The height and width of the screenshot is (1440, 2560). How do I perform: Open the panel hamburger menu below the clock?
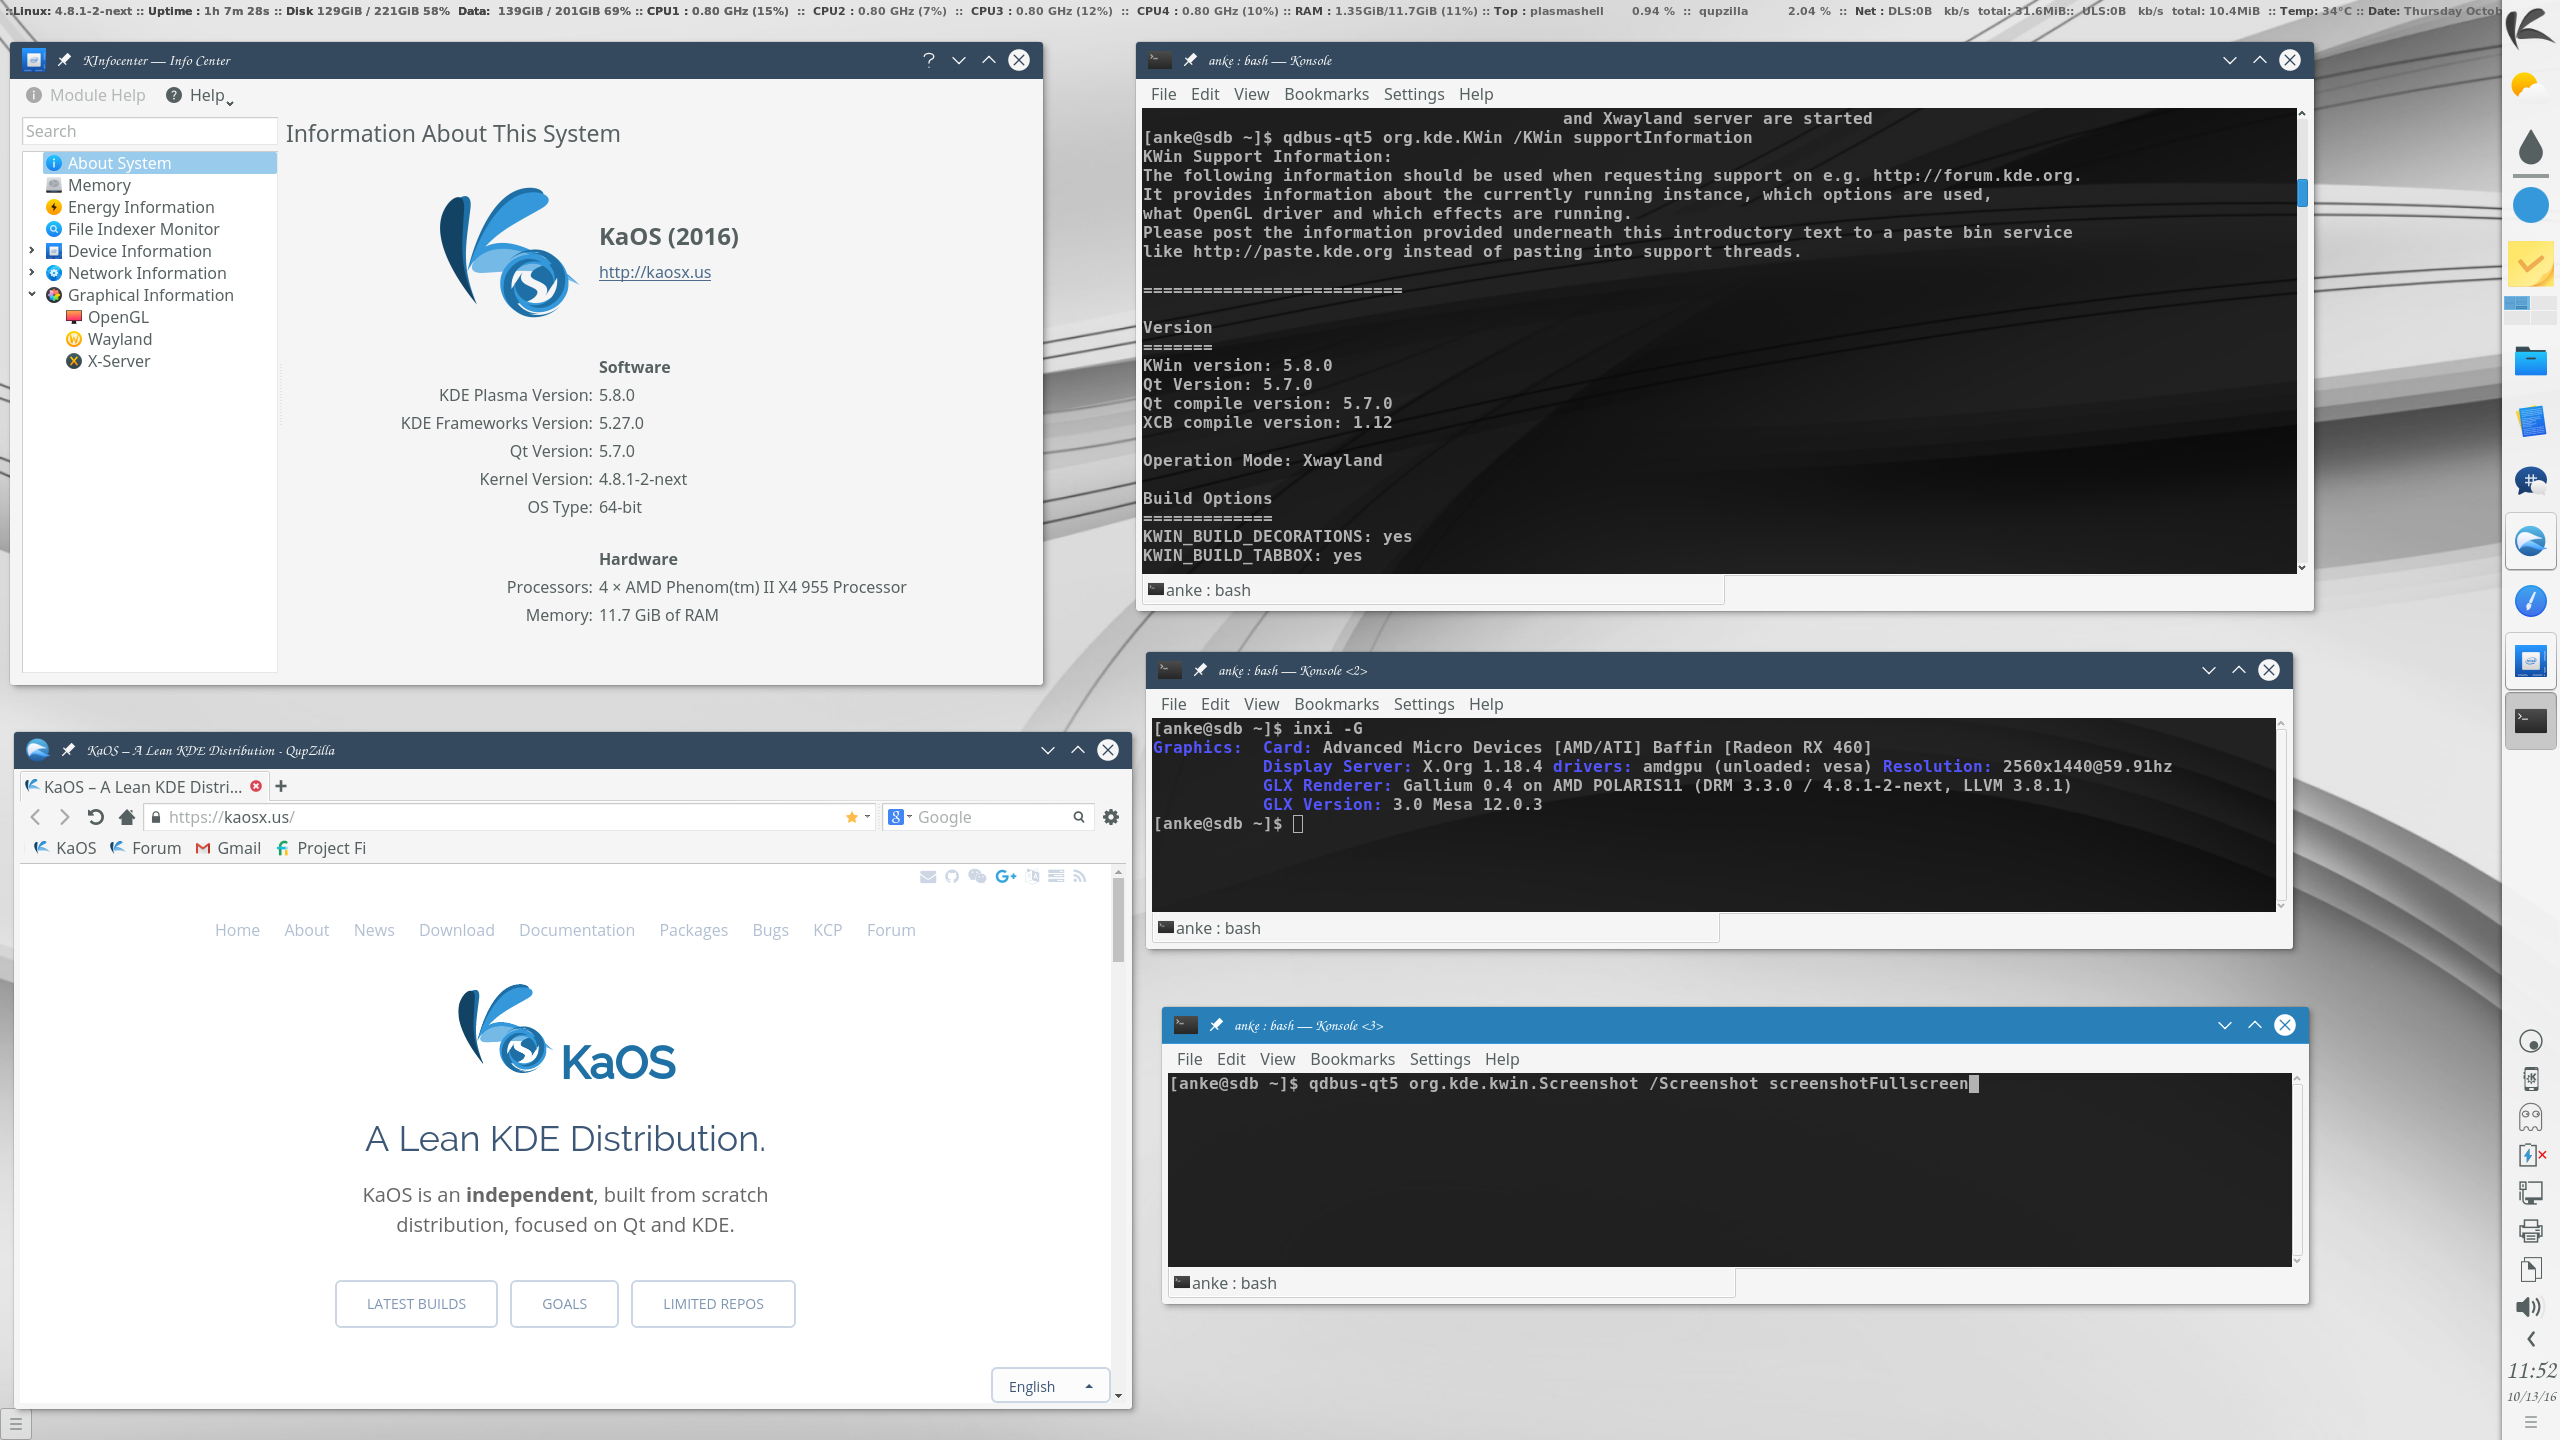tap(2530, 1422)
